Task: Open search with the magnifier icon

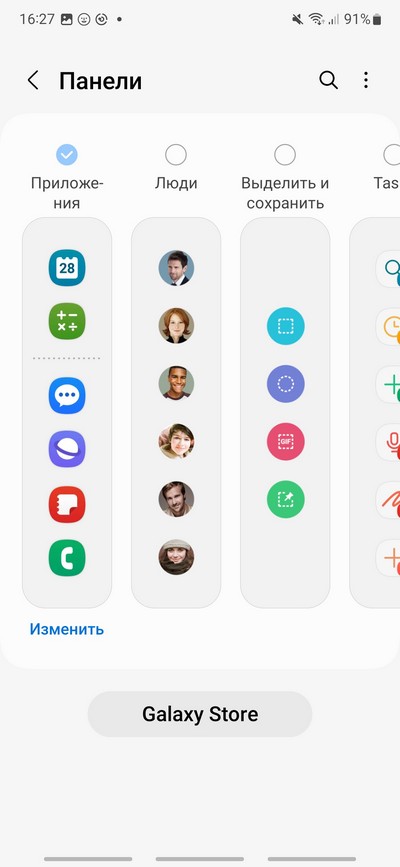Action: click(329, 80)
